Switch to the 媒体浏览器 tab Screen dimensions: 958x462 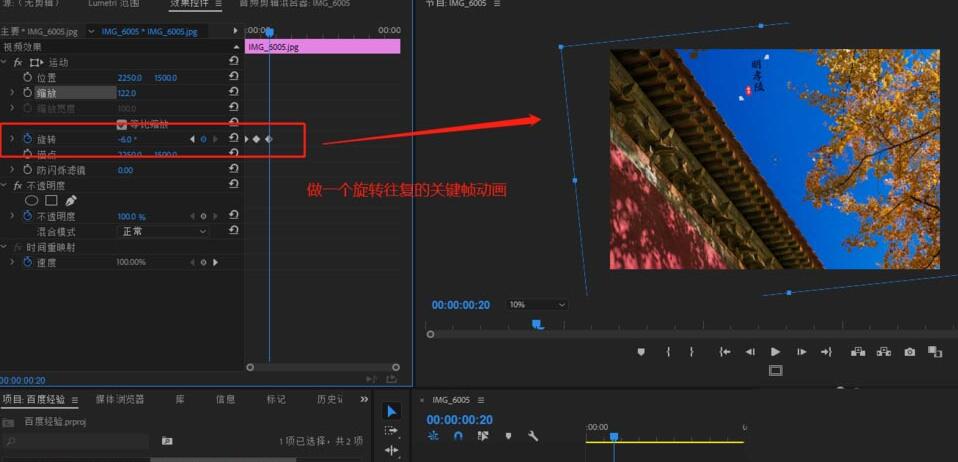coord(120,399)
